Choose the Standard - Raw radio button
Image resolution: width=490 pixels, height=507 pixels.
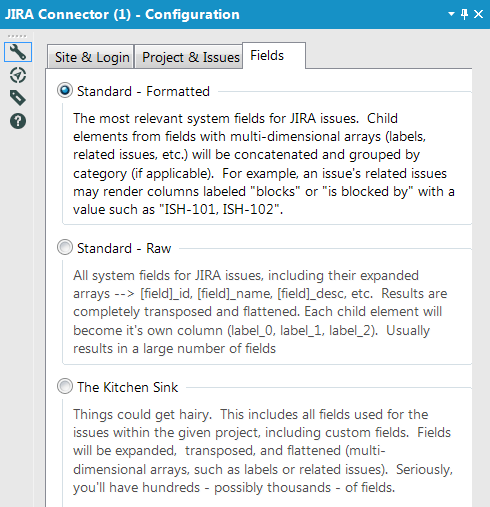(65, 247)
